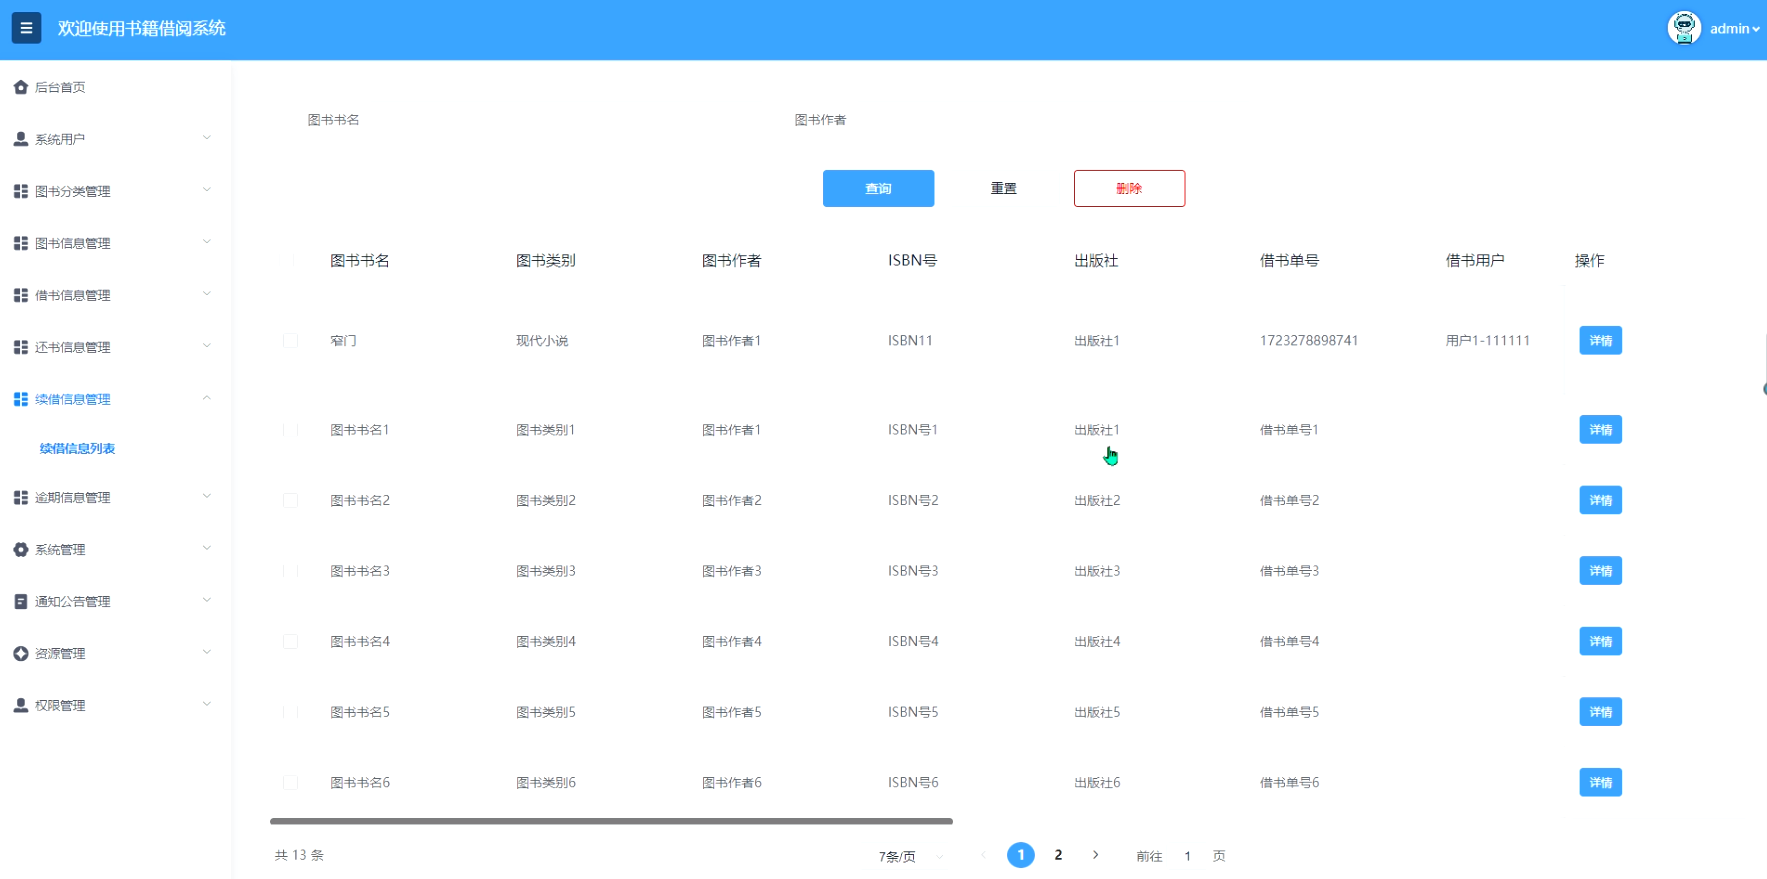The height and width of the screenshot is (879, 1767).
Task: Click the ISBN号 column header
Action: 912,260
